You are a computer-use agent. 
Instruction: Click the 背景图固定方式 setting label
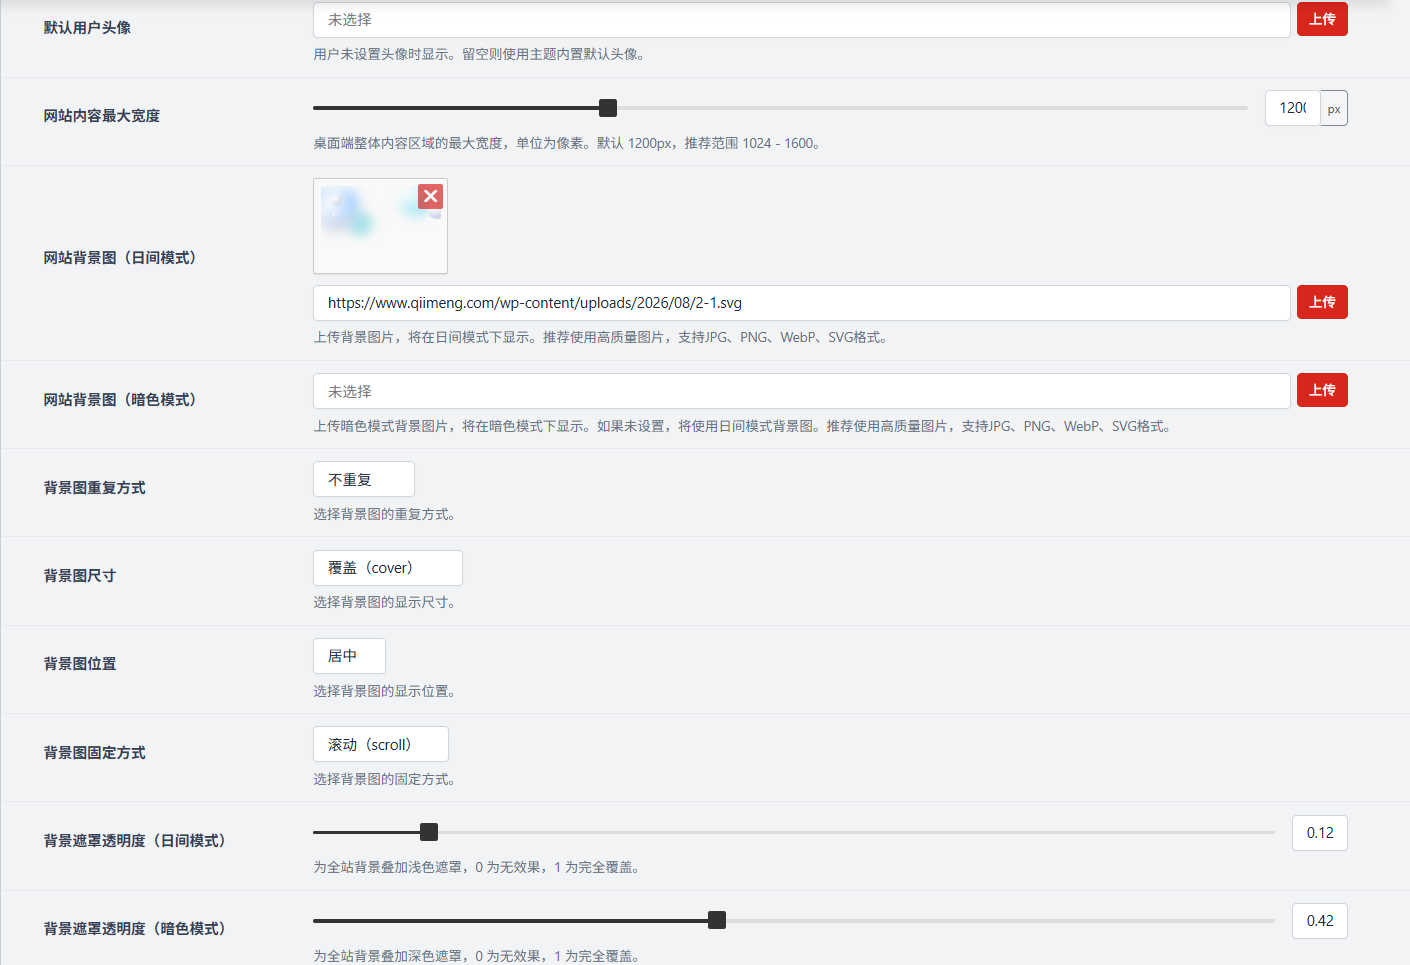(x=94, y=752)
